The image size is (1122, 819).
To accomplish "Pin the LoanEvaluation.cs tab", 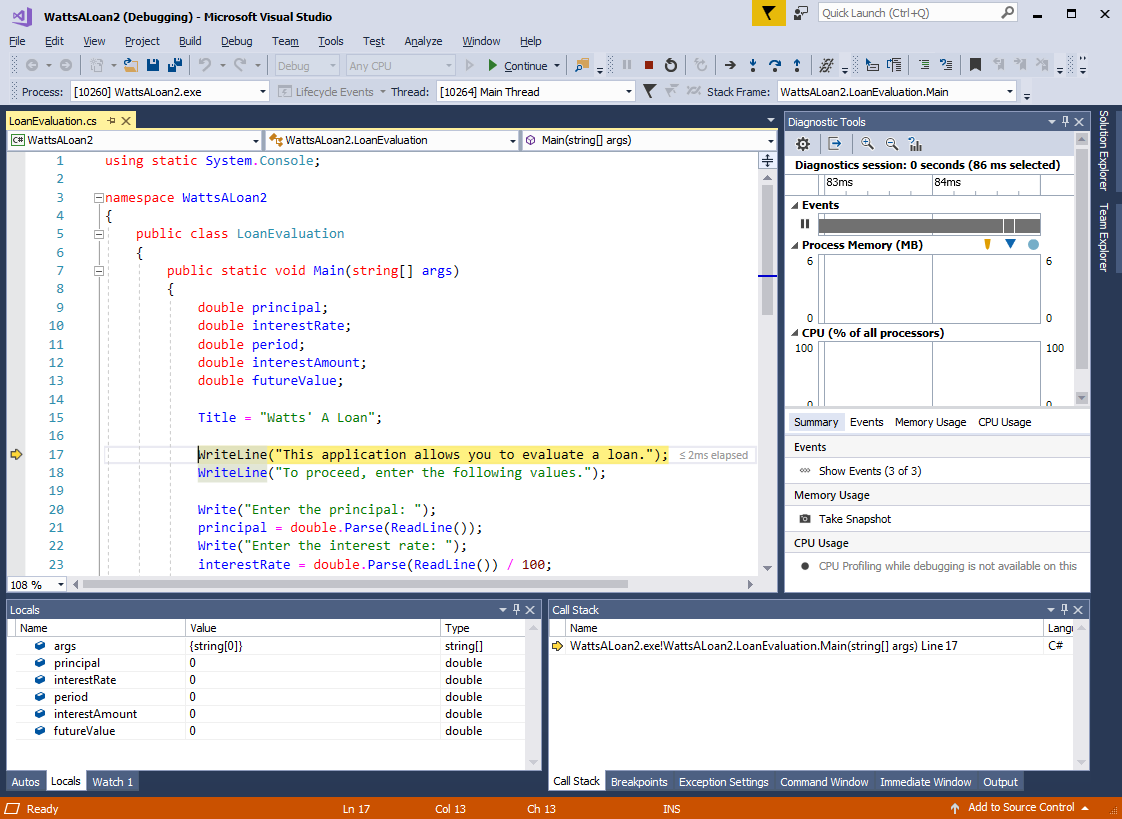I will tap(111, 121).
